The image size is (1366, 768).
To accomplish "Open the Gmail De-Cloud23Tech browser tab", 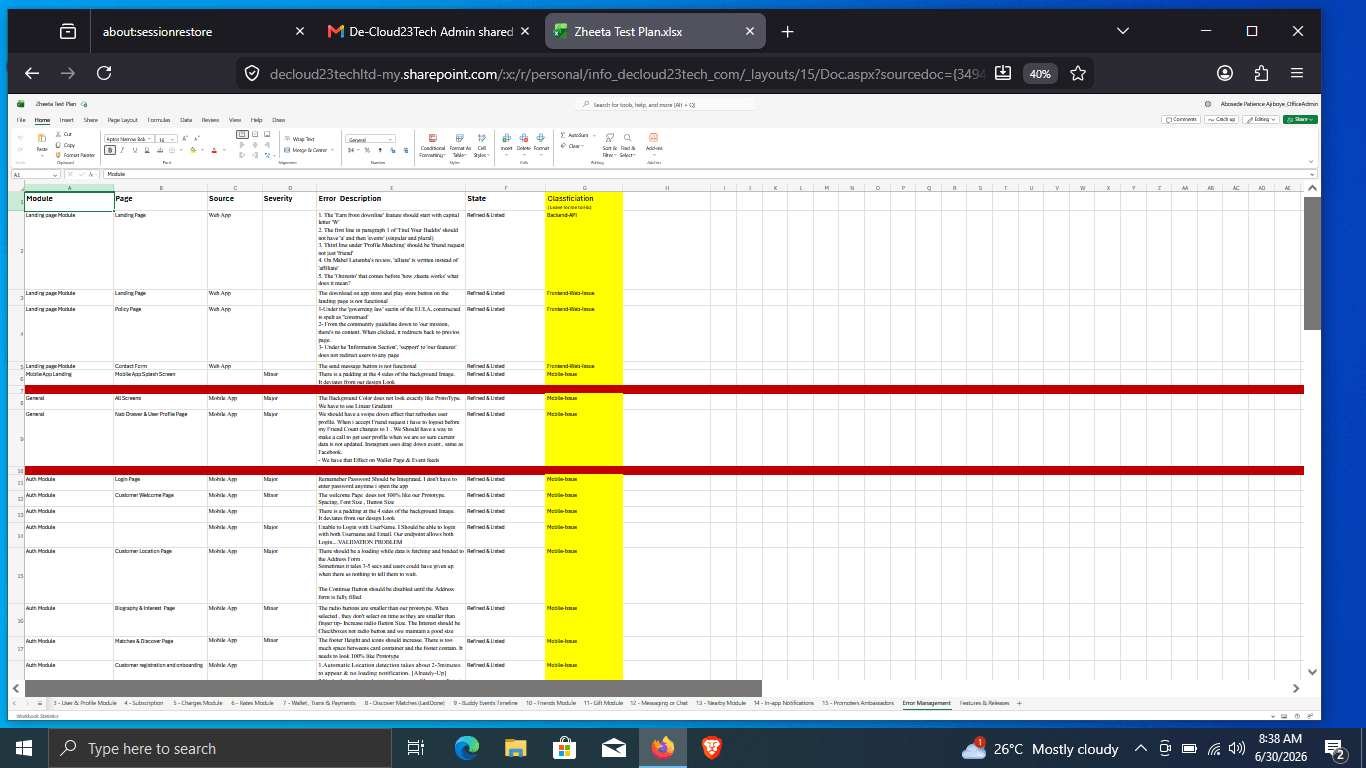I will [431, 32].
